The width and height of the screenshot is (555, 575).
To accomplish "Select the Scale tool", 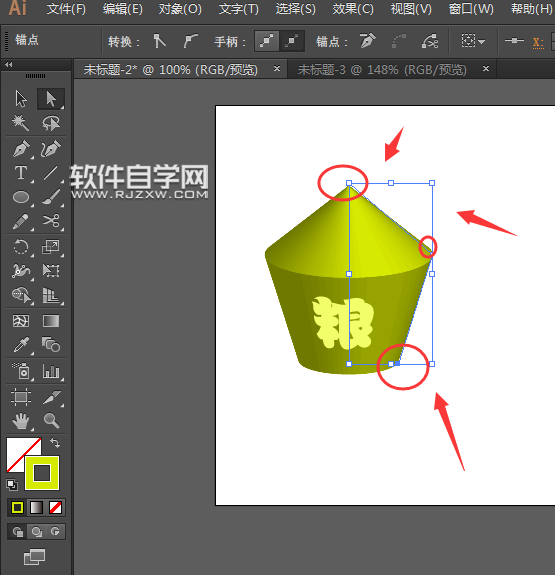I will 51,247.
